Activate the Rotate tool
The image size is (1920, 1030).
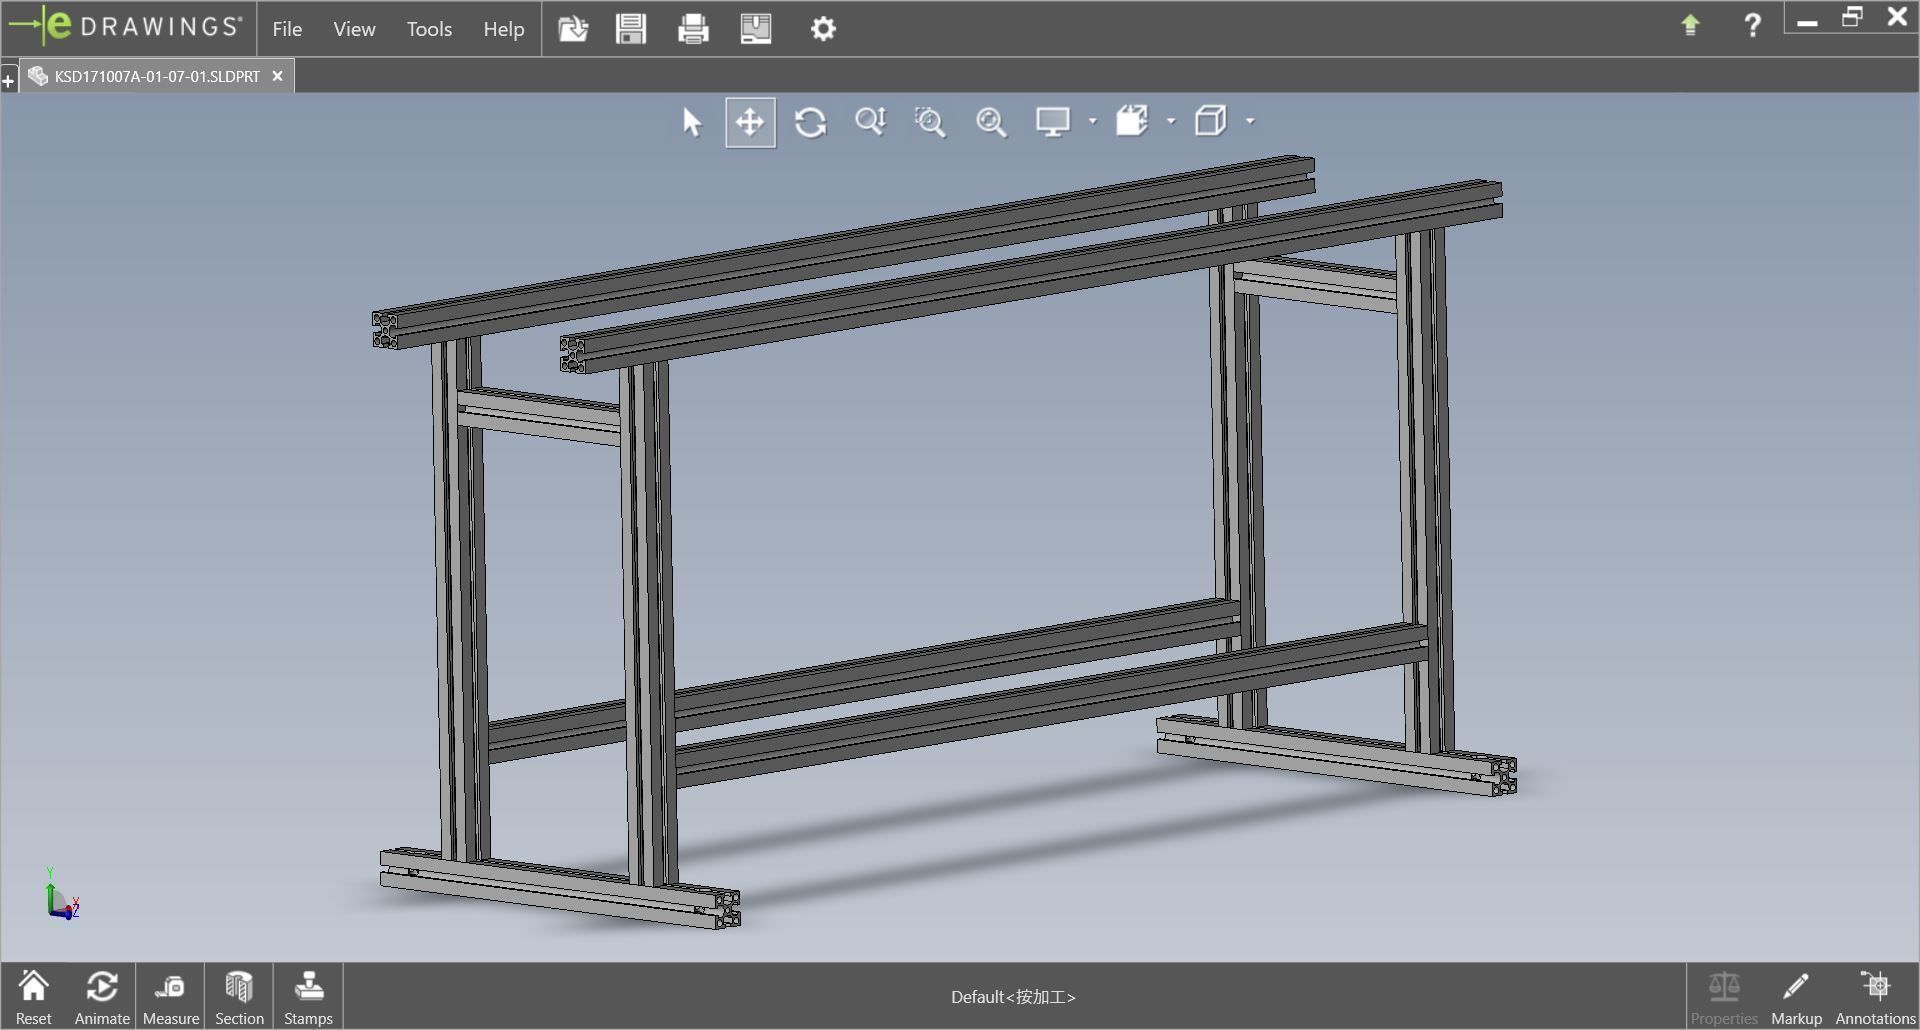click(810, 122)
